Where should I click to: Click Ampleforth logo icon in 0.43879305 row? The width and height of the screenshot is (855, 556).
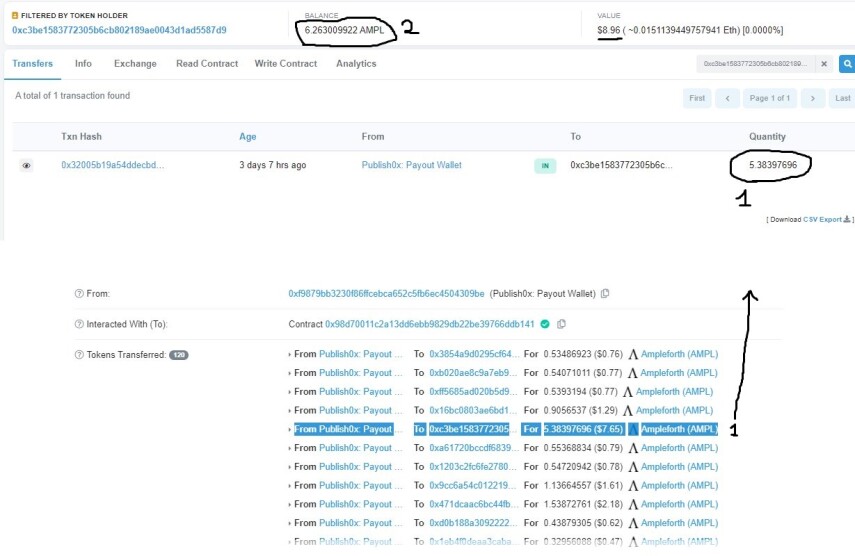click(633, 523)
